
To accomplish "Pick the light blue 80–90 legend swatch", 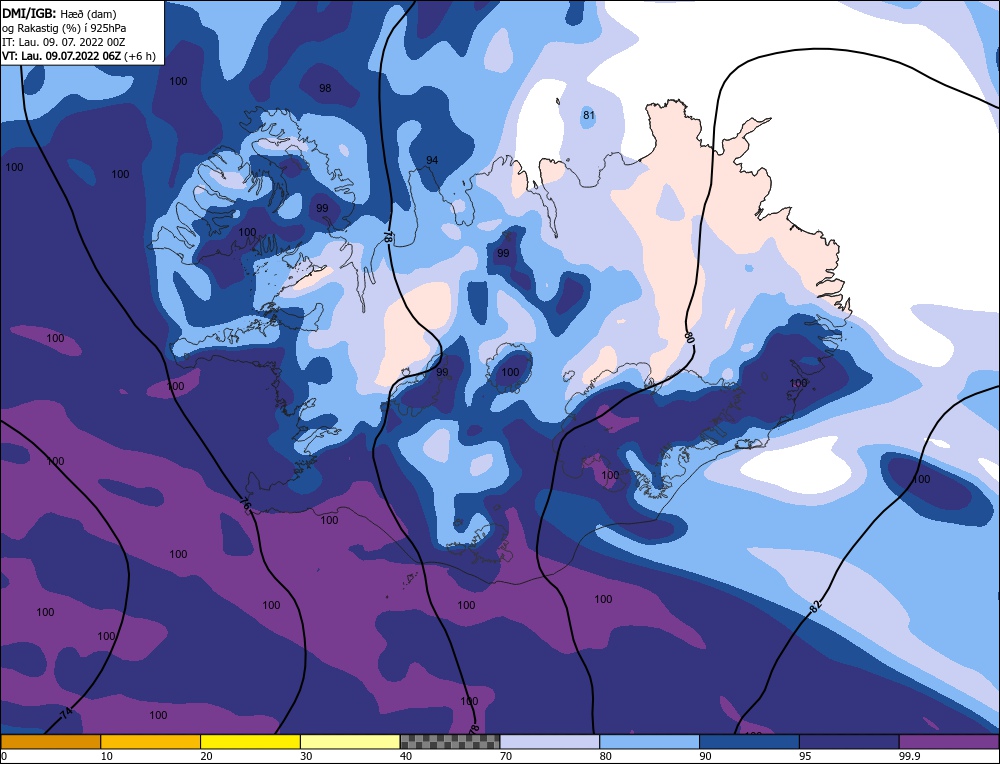I will coord(650,742).
